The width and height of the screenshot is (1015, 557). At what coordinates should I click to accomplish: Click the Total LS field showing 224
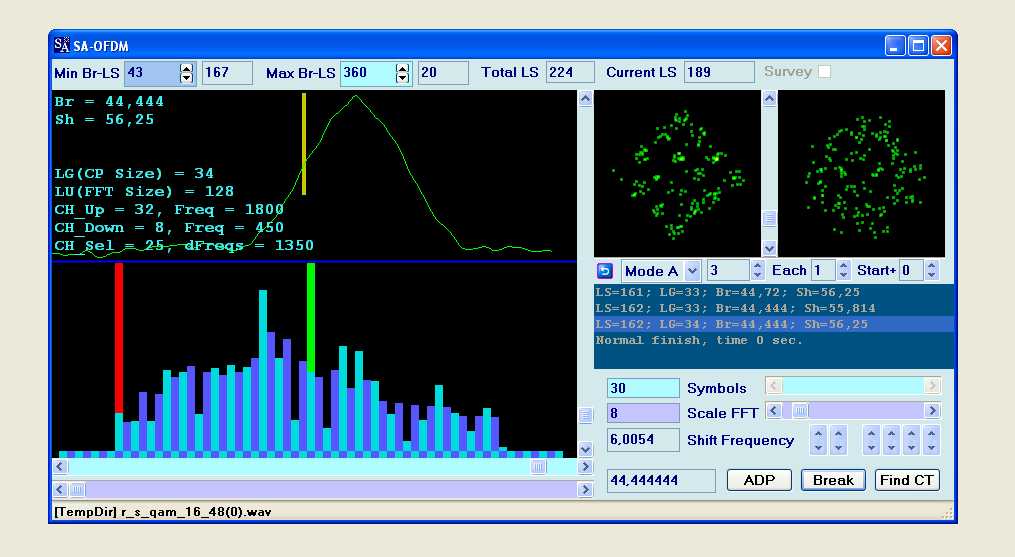[570, 73]
